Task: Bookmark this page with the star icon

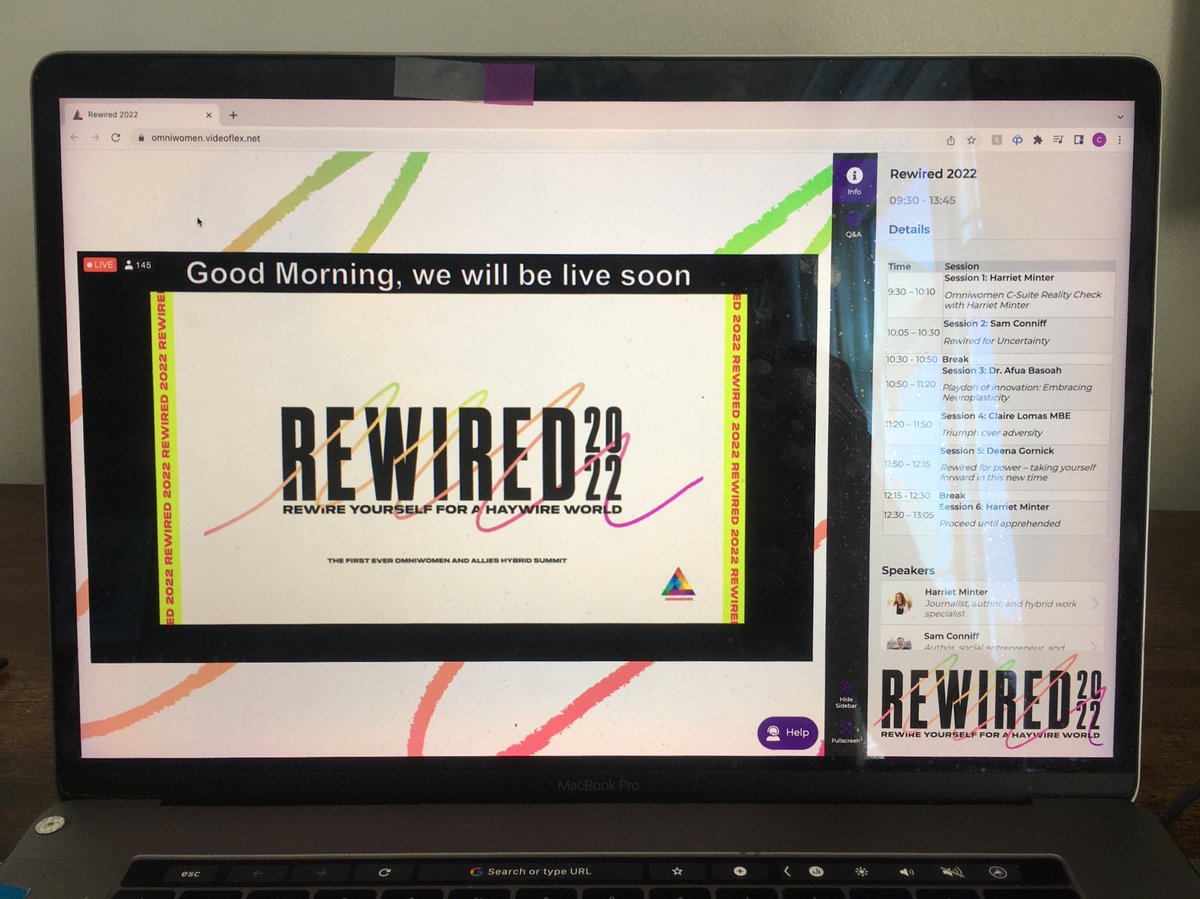Action: coord(972,140)
